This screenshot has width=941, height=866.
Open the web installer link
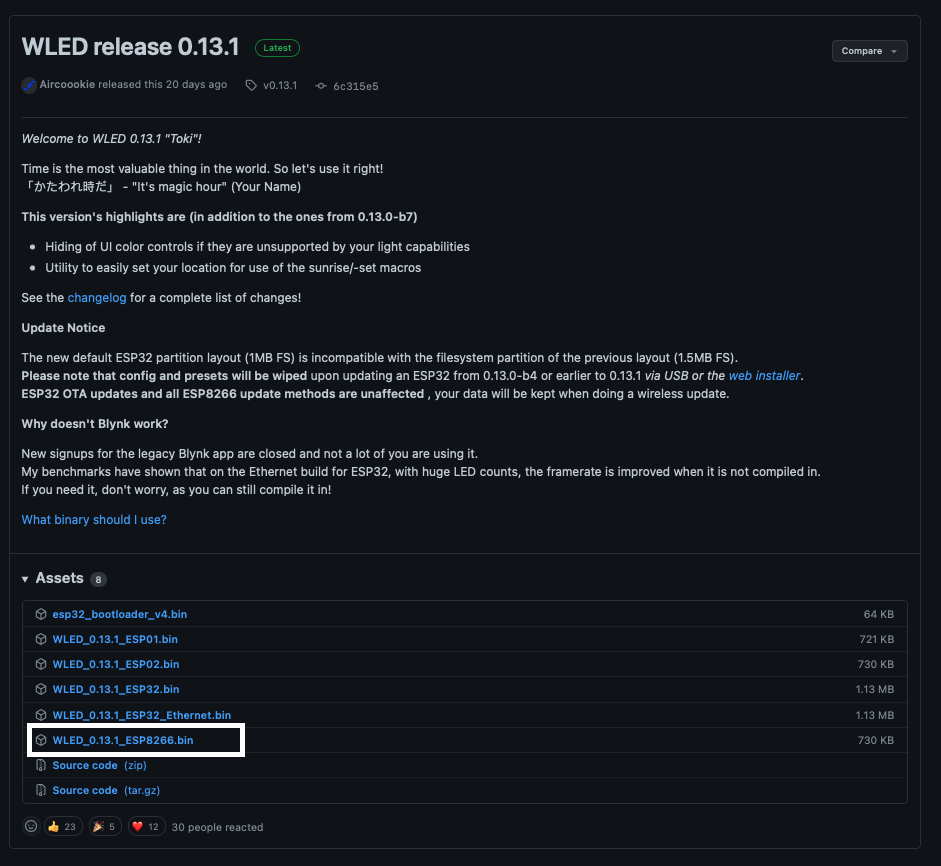click(x=764, y=376)
